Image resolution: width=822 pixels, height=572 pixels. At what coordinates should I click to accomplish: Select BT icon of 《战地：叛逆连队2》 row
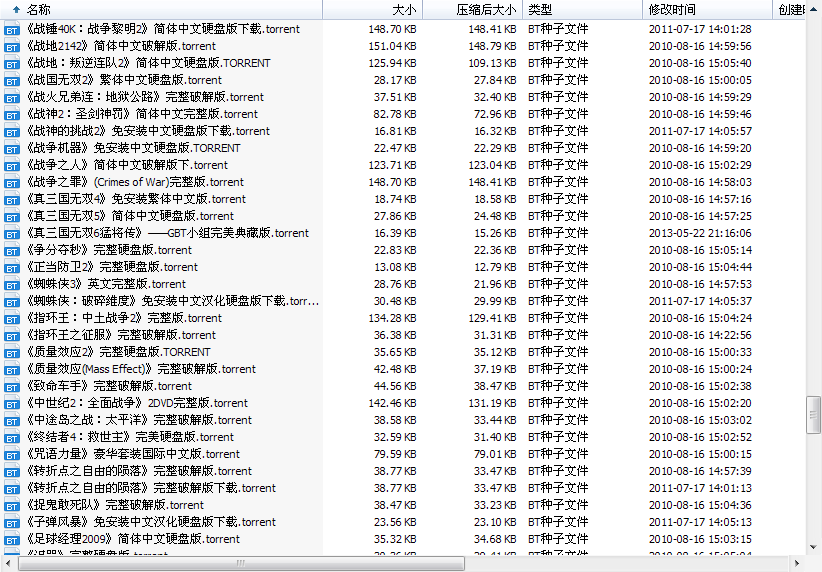pyautogui.click(x=12, y=63)
